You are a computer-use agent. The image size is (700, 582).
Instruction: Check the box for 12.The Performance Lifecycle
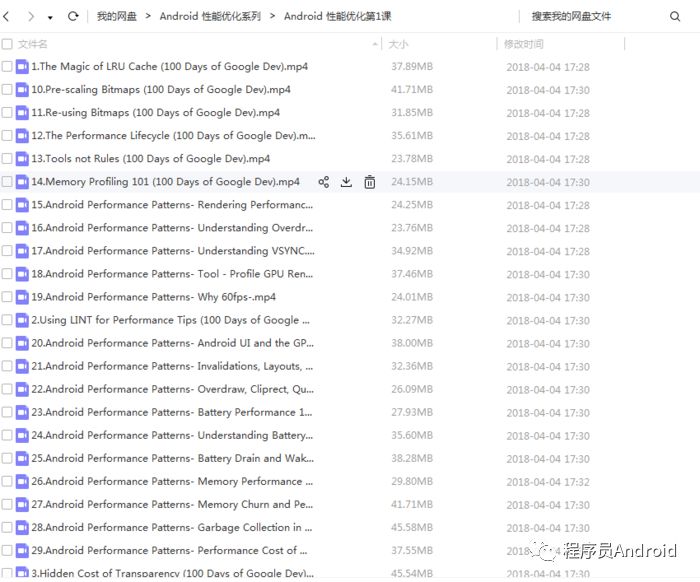tap(7, 135)
